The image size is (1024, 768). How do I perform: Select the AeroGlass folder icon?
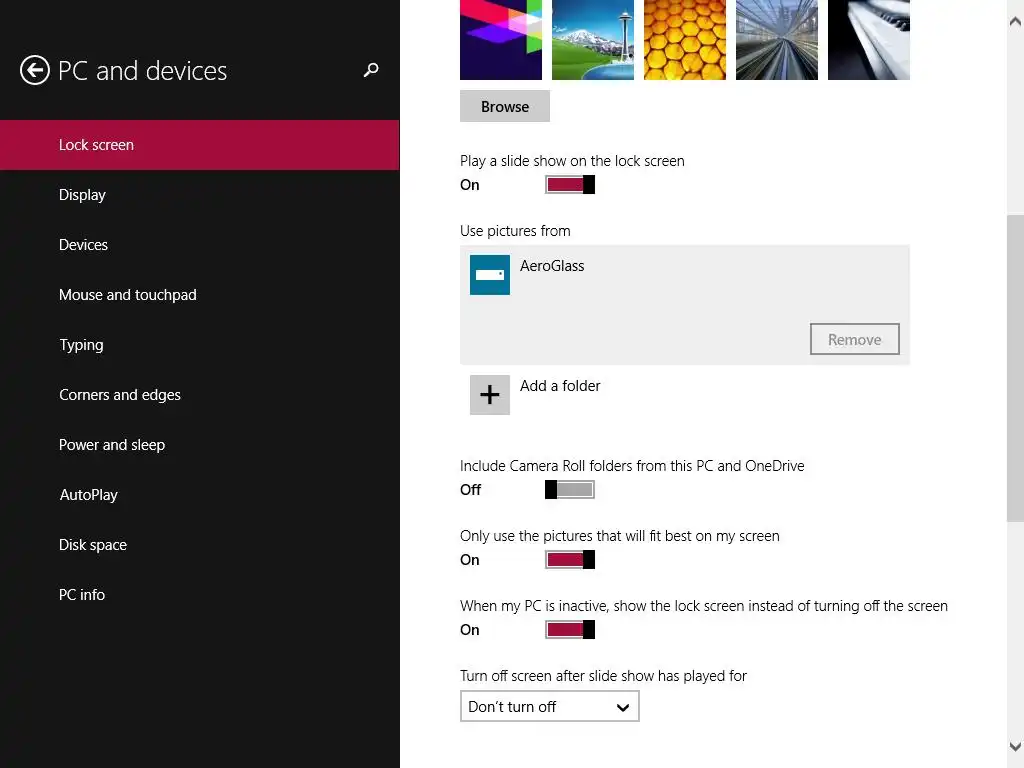tap(490, 275)
